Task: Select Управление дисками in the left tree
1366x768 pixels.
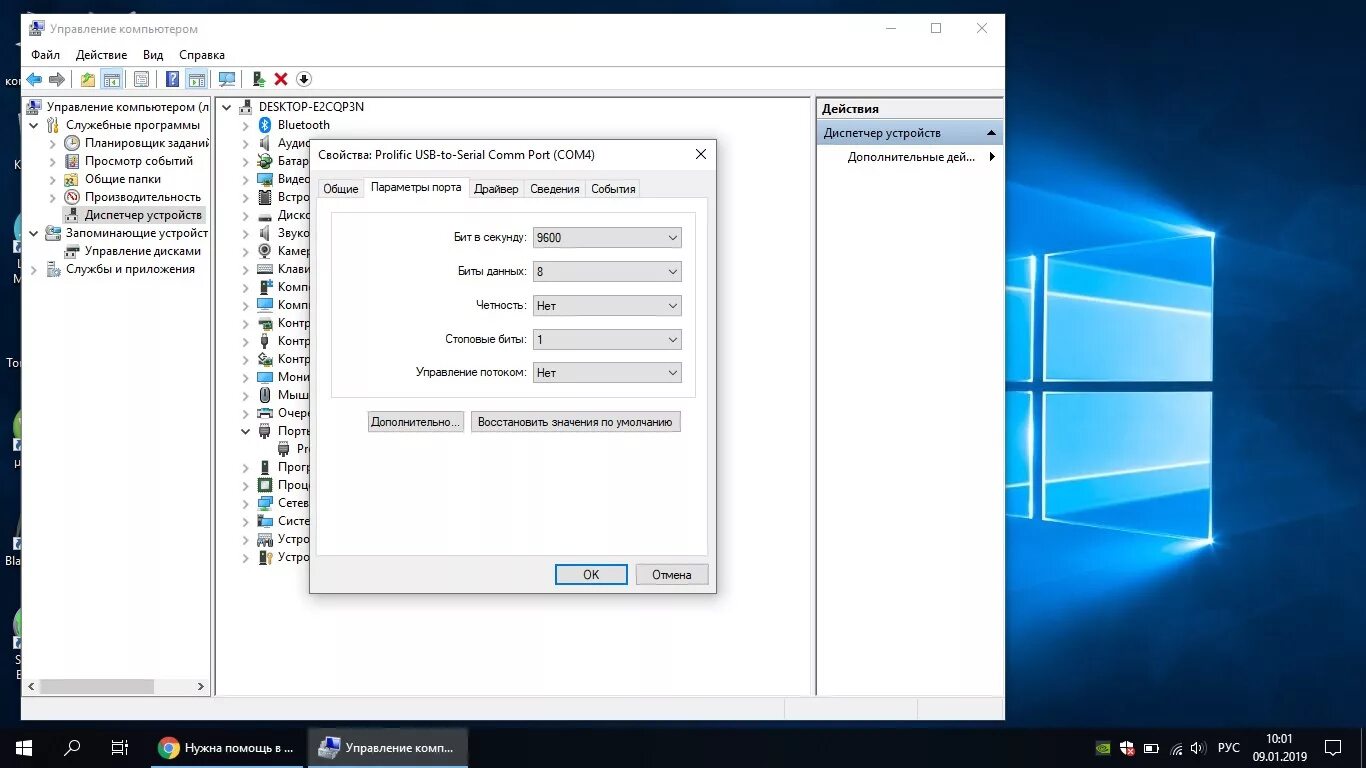Action: click(142, 251)
